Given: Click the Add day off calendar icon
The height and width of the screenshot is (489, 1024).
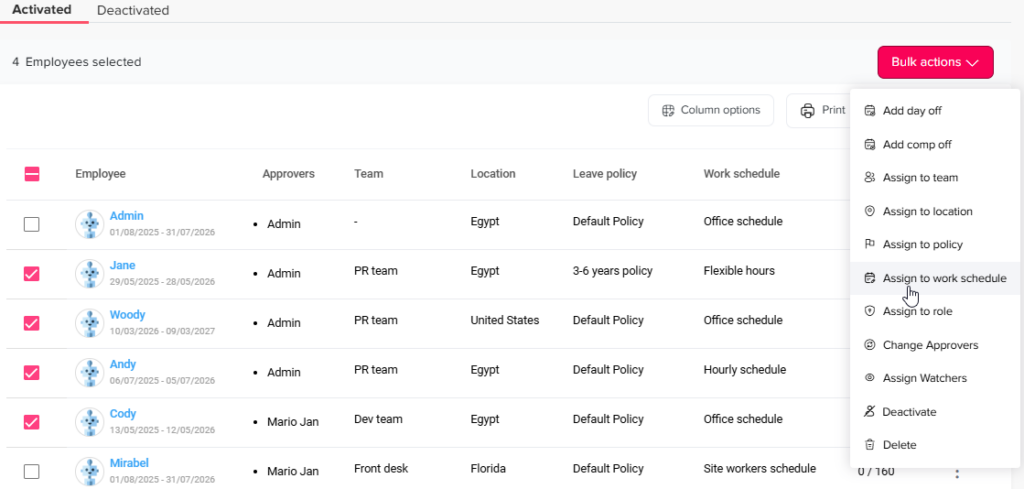Looking at the screenshot, I should pos(869,111).
